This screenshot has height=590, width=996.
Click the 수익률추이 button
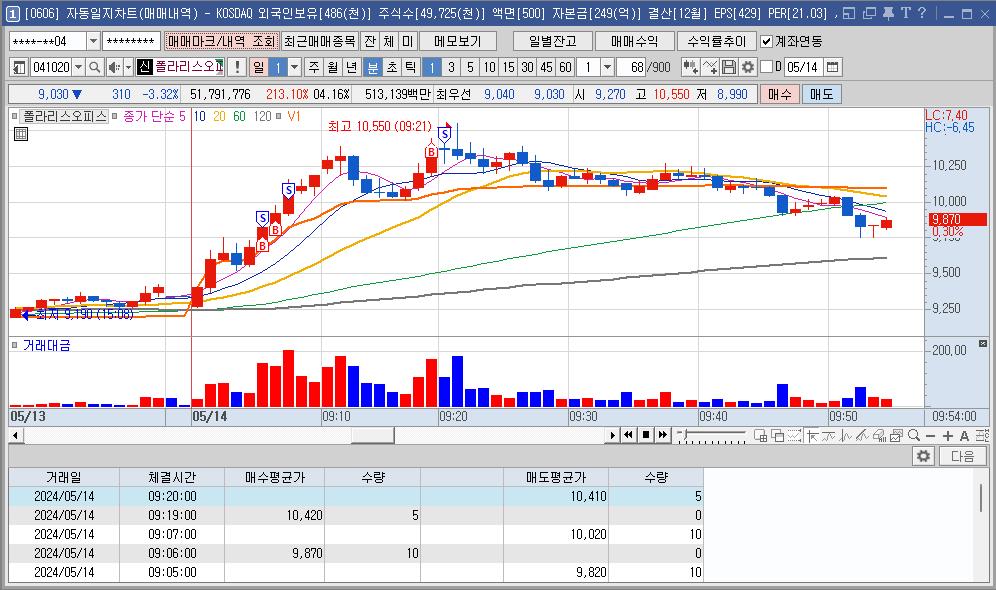(x=717, y=41)
